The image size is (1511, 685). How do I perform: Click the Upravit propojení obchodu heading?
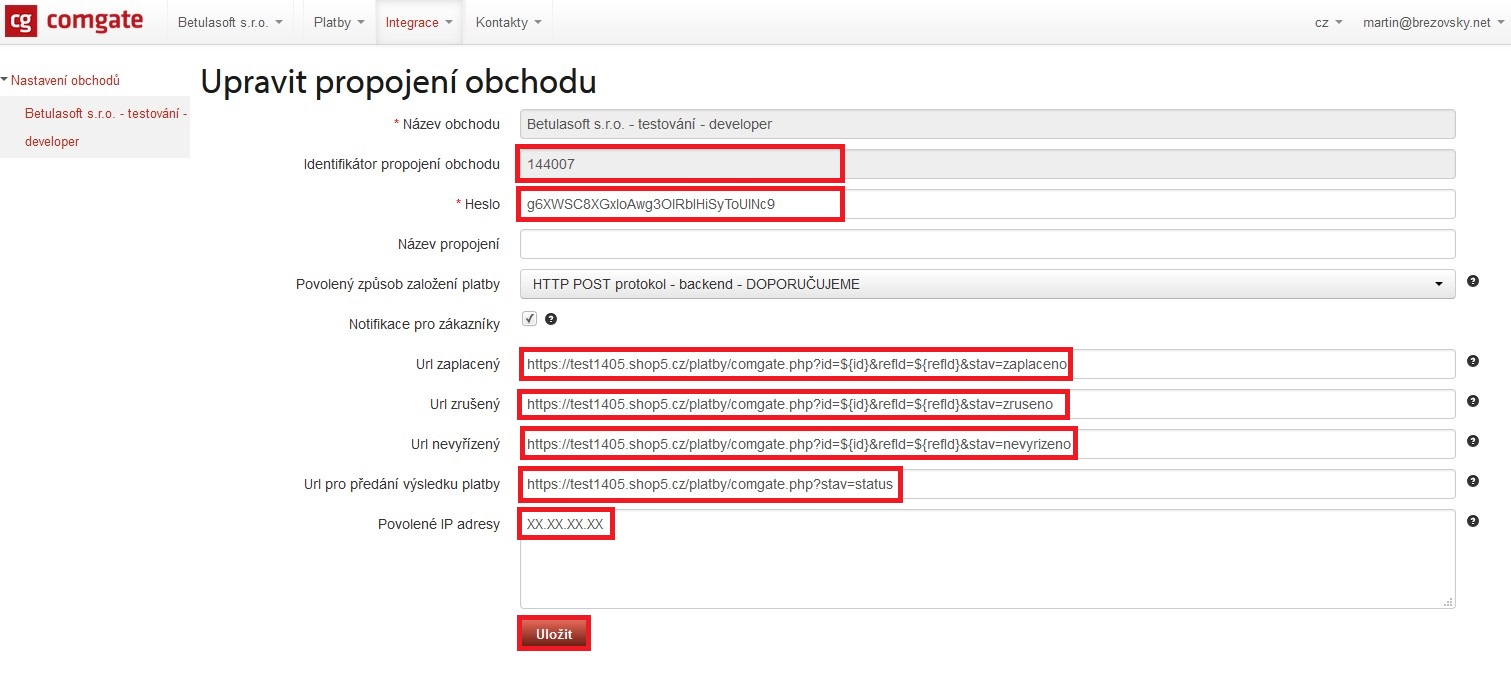coord(399,82)
